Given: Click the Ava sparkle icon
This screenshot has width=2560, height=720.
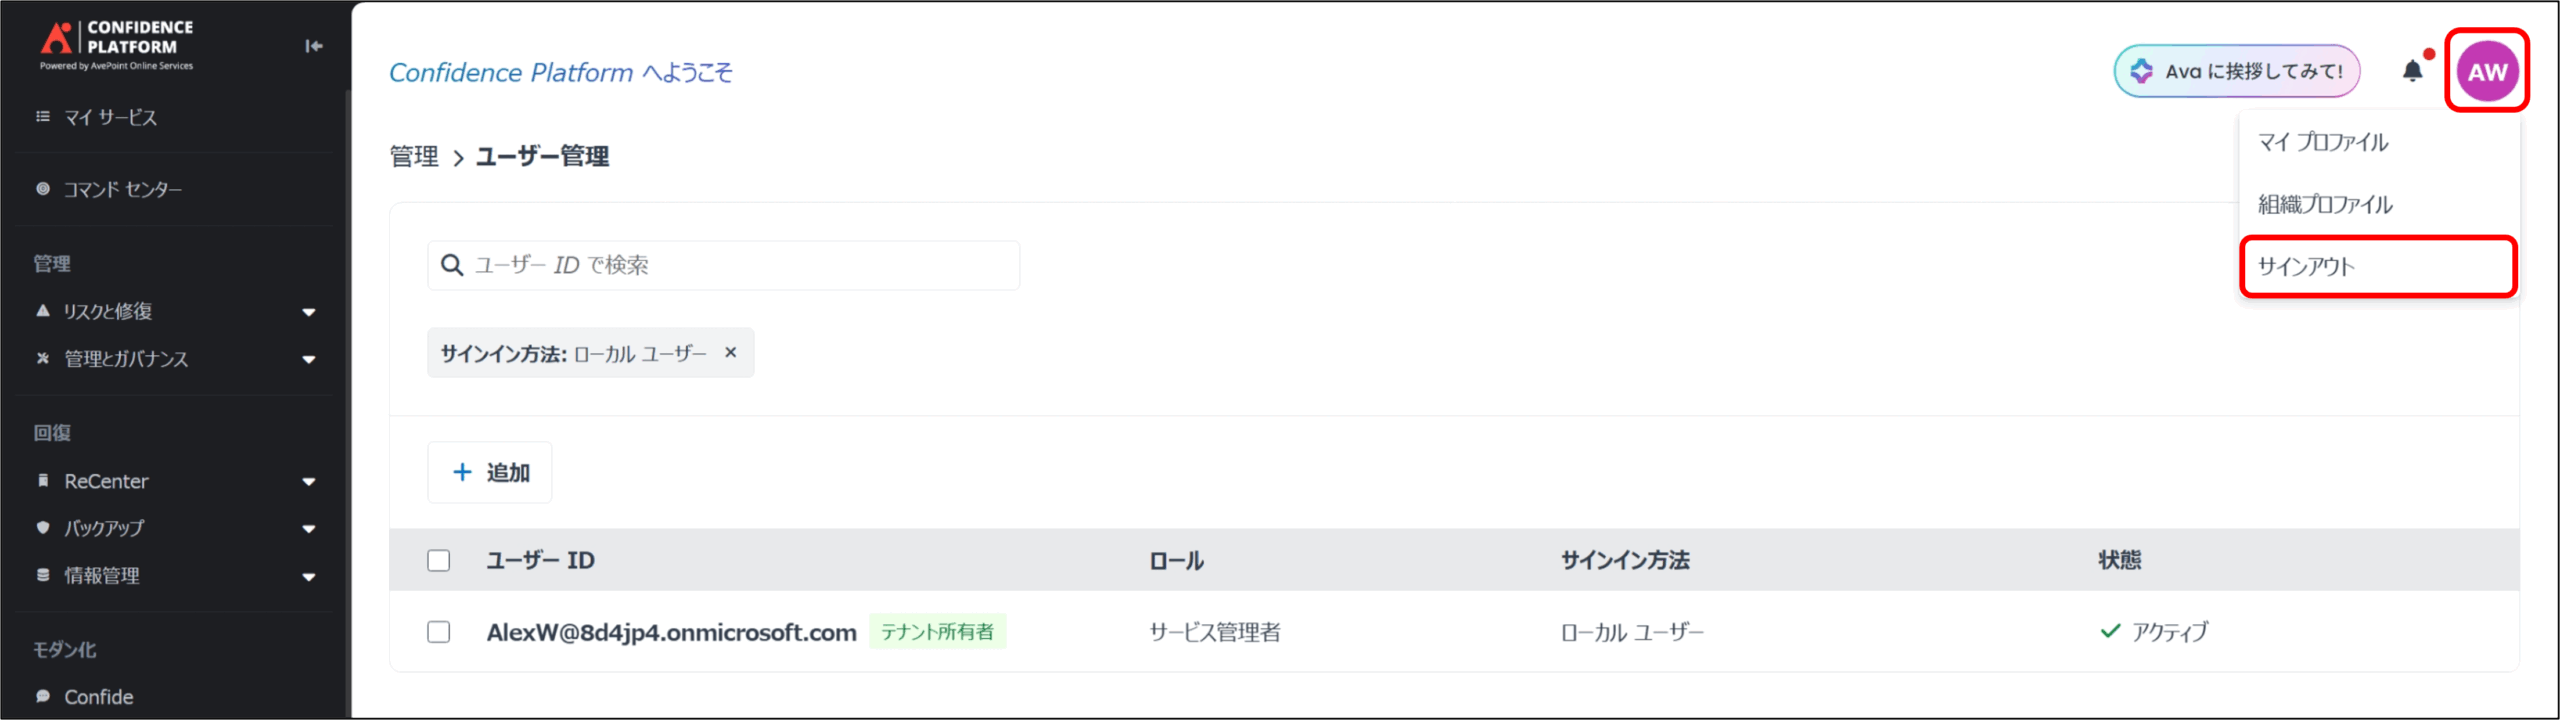Looking at the screenshot, I should pyautogui.click(x=2141, y=71).
